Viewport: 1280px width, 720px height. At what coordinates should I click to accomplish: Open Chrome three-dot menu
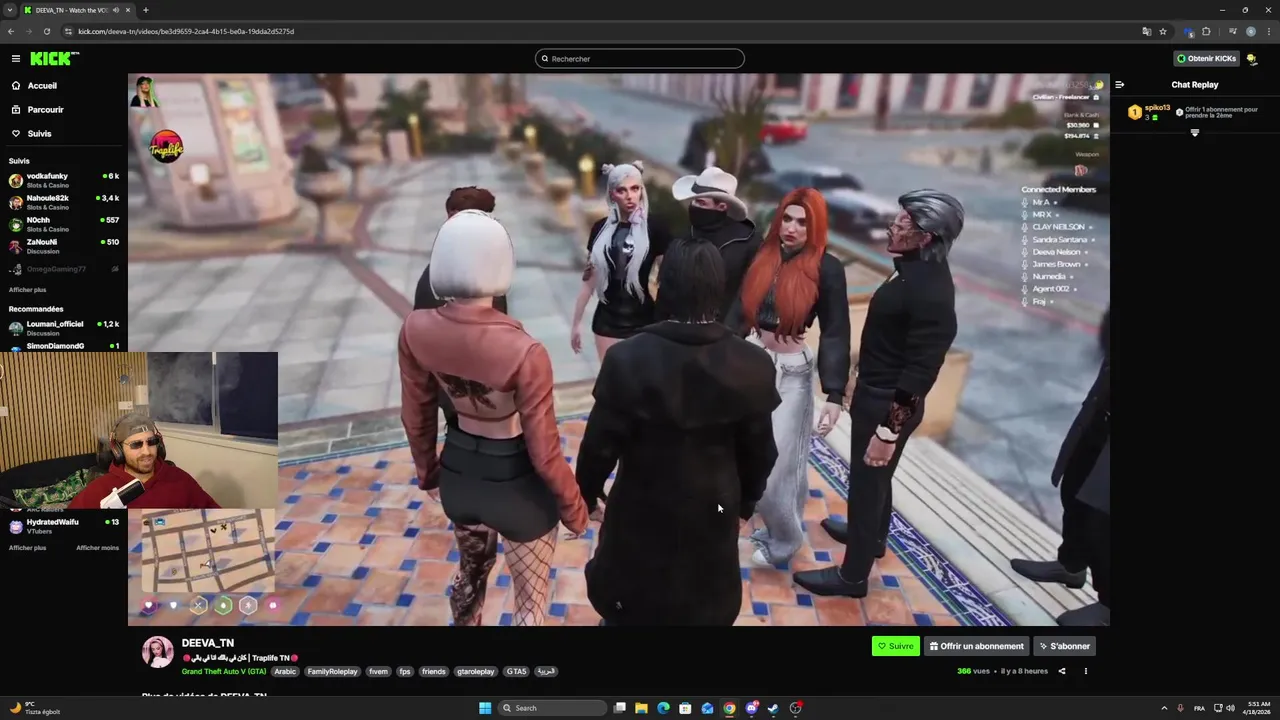pyautogui.click(x=1268, y=31)
